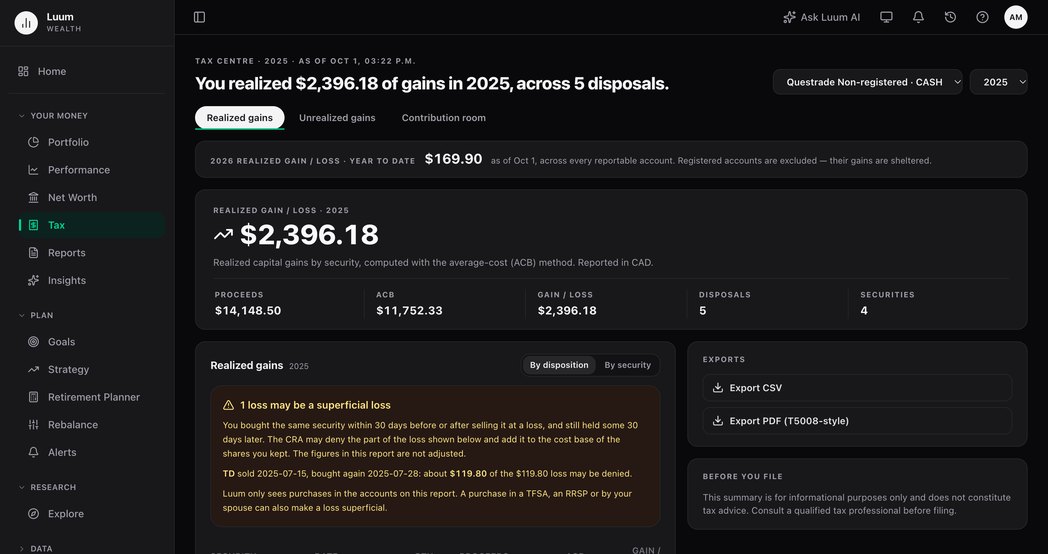Click the Alerts bell icon in sidebar
Image resolution: width=1048 pixels, height=554 pixels.
(x=33, y=452)
